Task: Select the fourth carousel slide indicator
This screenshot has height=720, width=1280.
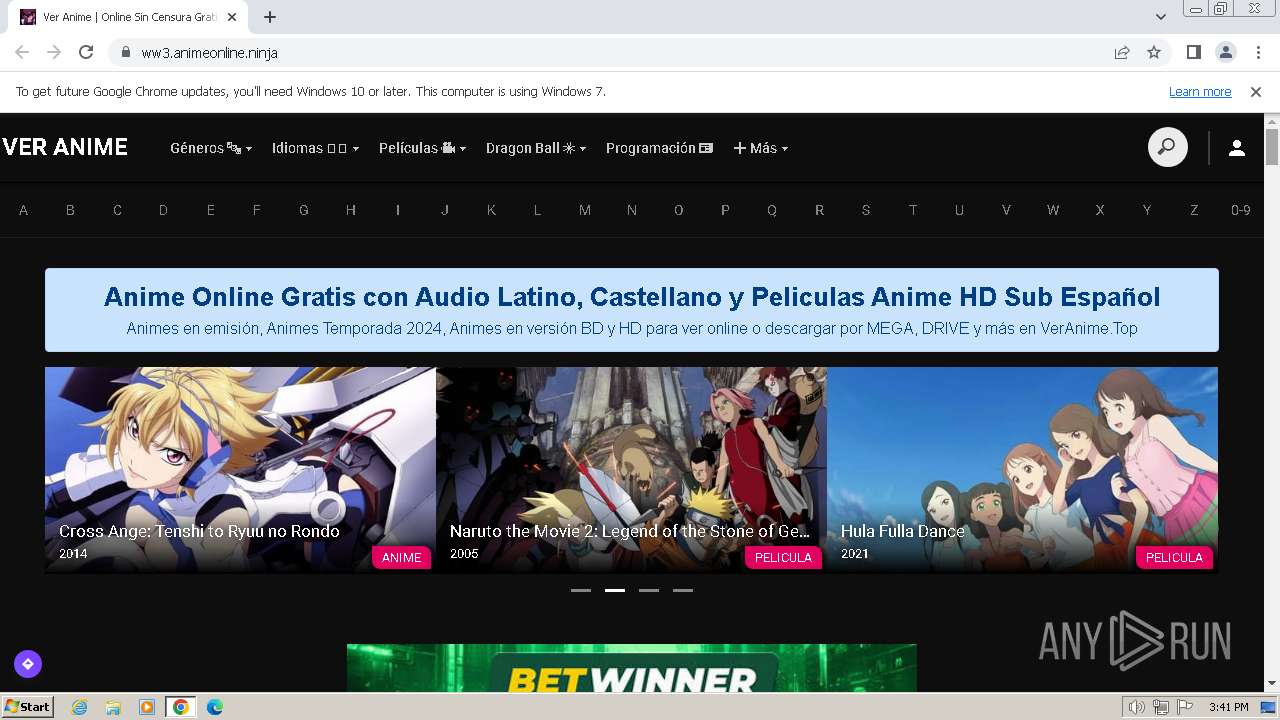Action: click(683, 590)
